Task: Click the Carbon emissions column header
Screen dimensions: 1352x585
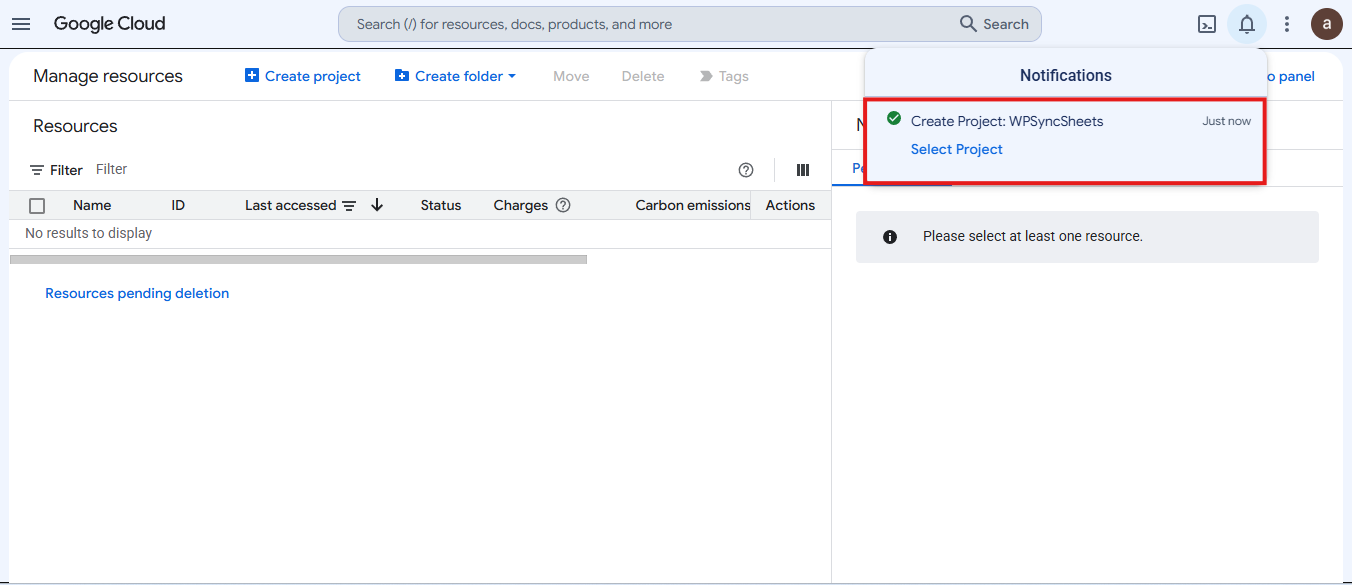Action: click(693, 205)
